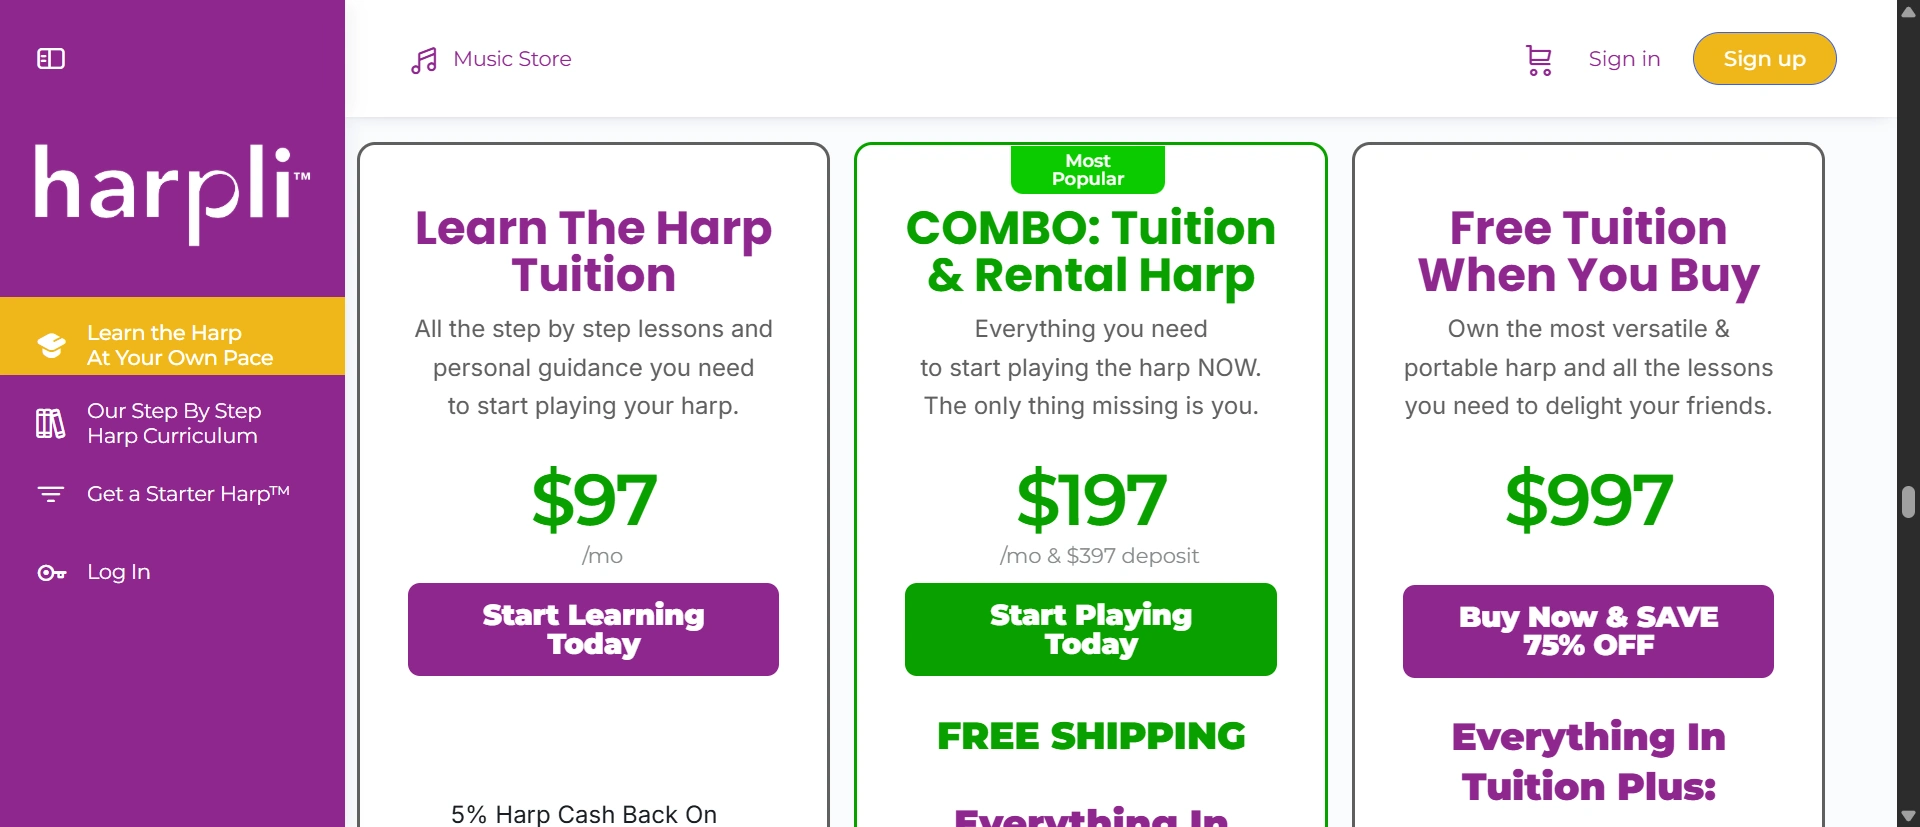
Task: Open the Log In menu item
Action: click(118, 572)
